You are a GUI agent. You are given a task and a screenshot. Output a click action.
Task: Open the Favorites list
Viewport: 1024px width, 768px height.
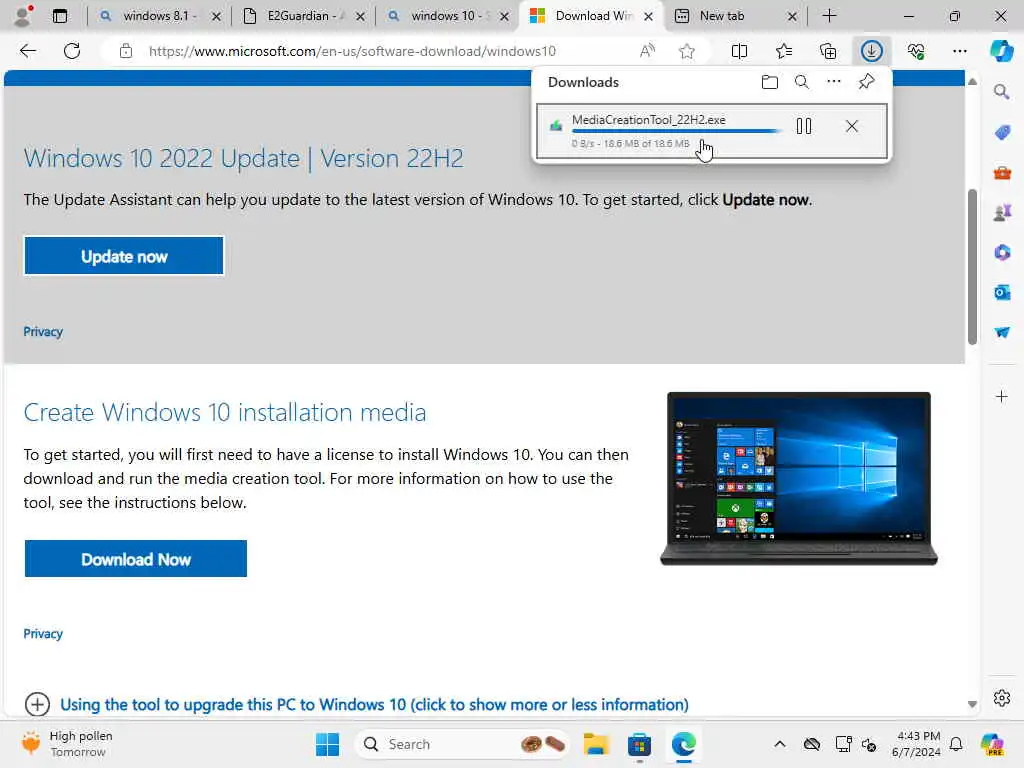784,51
